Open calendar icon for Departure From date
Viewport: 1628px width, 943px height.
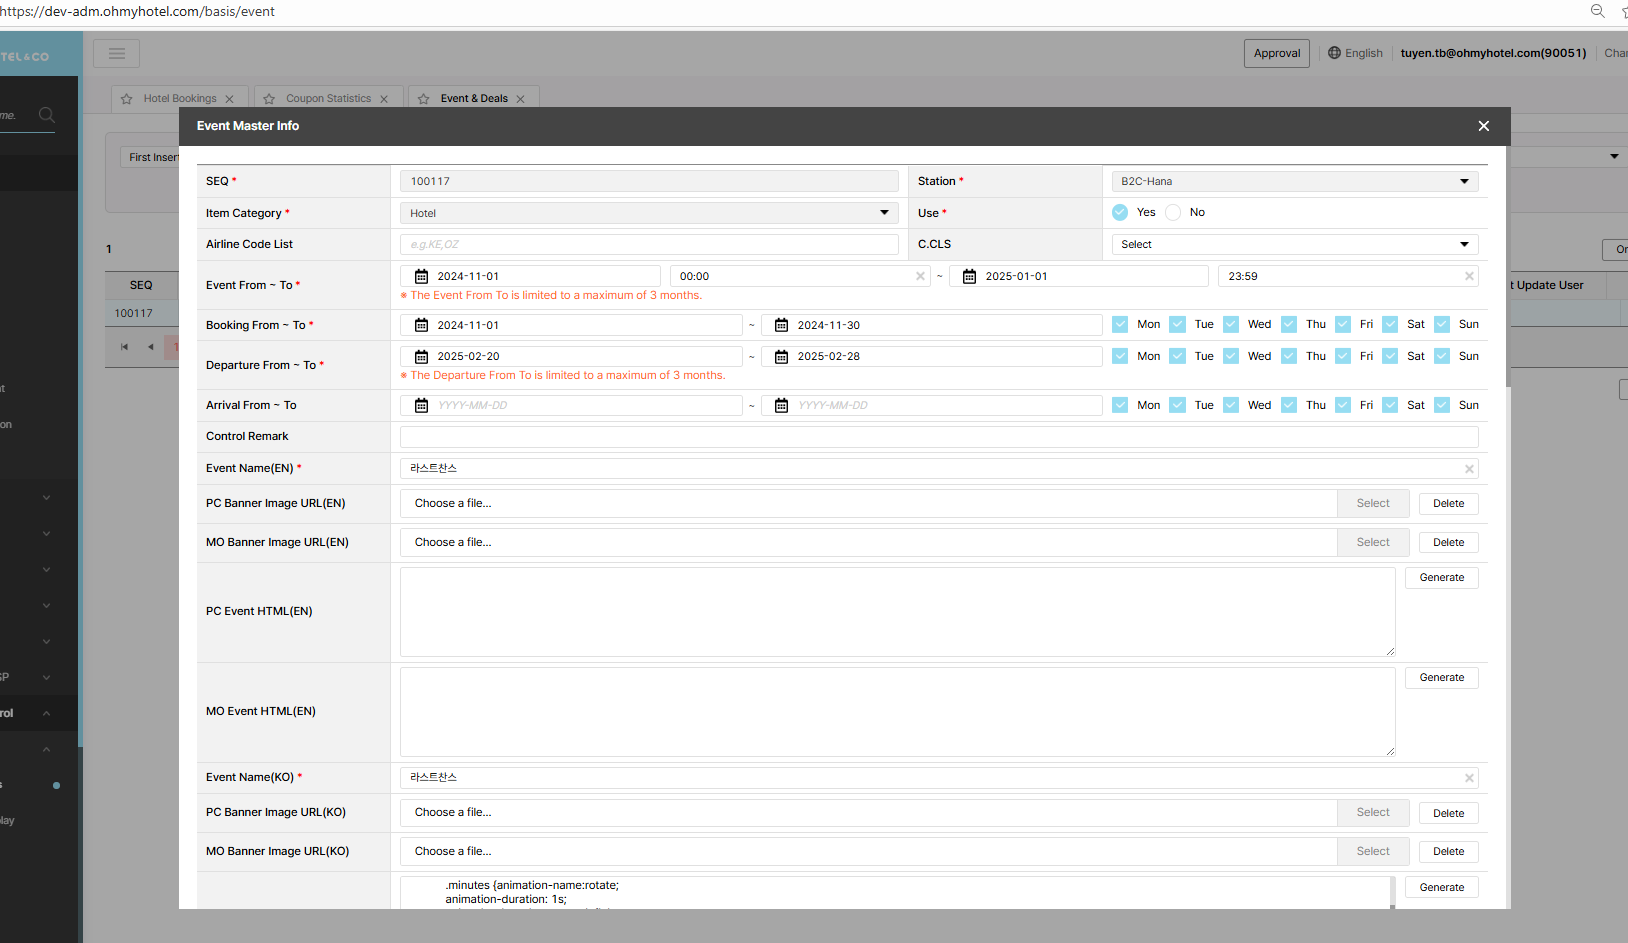point(421,357)
